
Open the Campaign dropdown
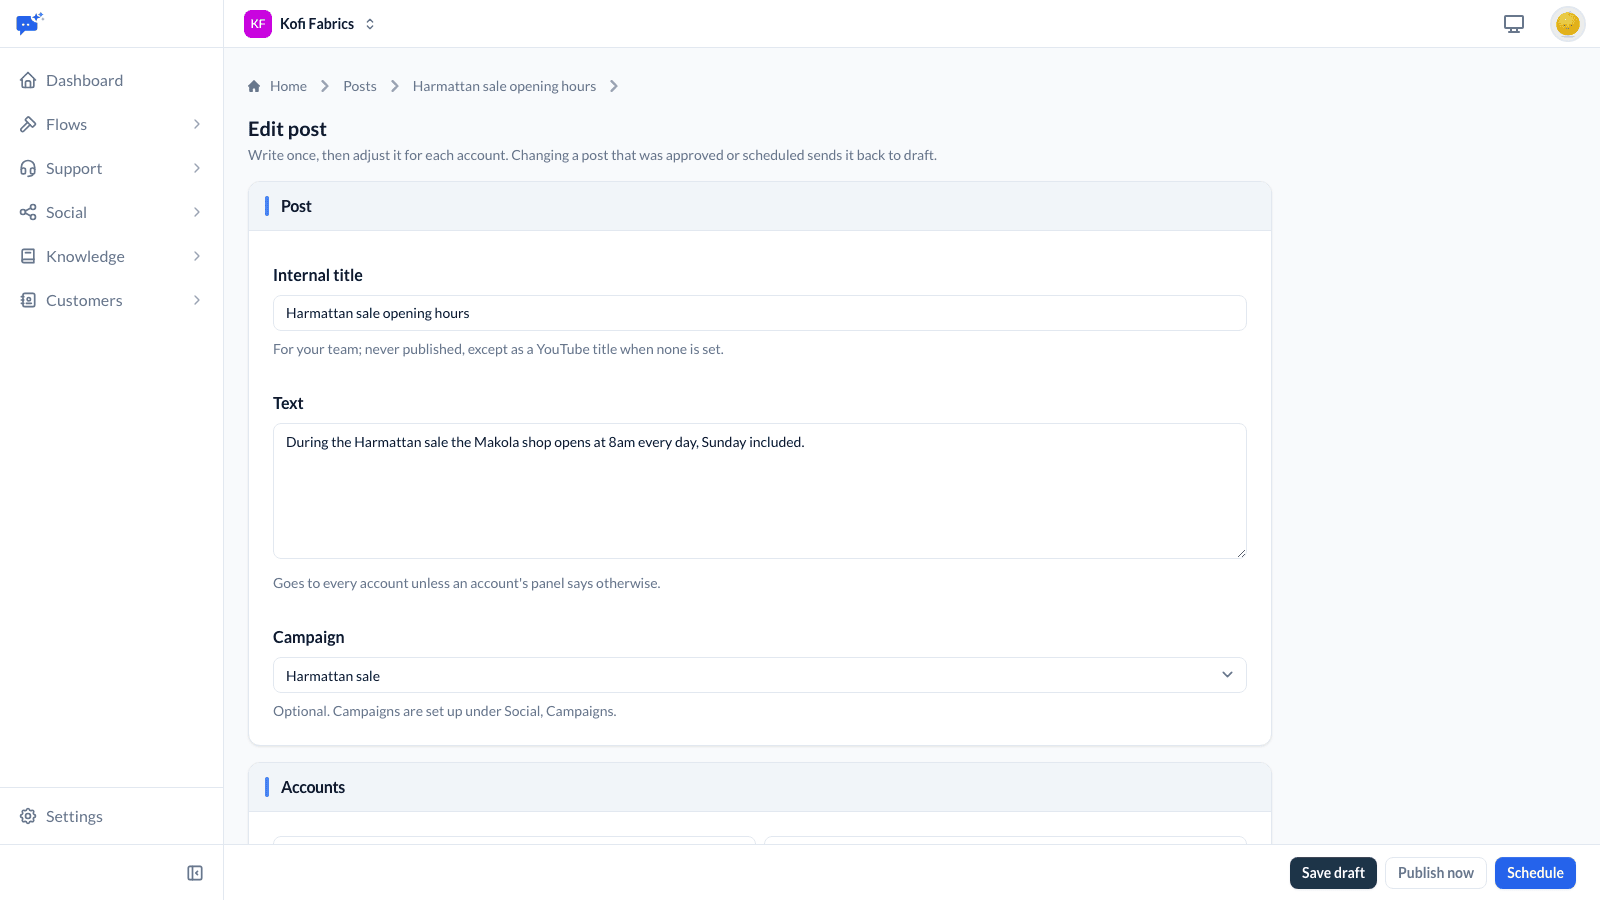pos(760,675)
